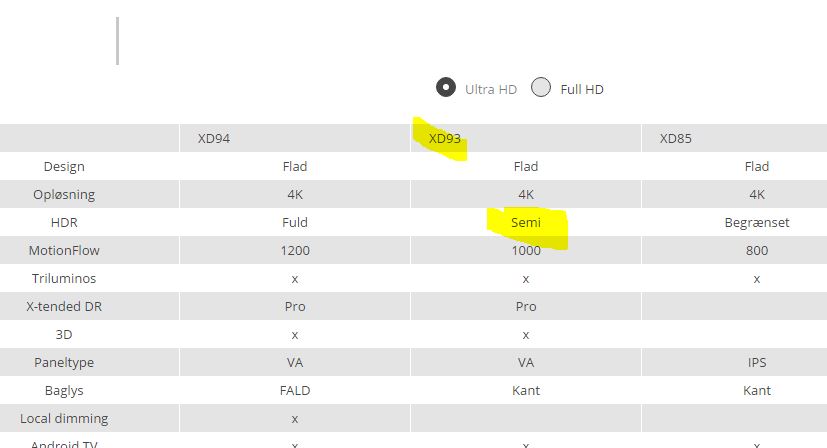Click the Baglys row label
The image size is (827, 448).
tap(64, 391)
